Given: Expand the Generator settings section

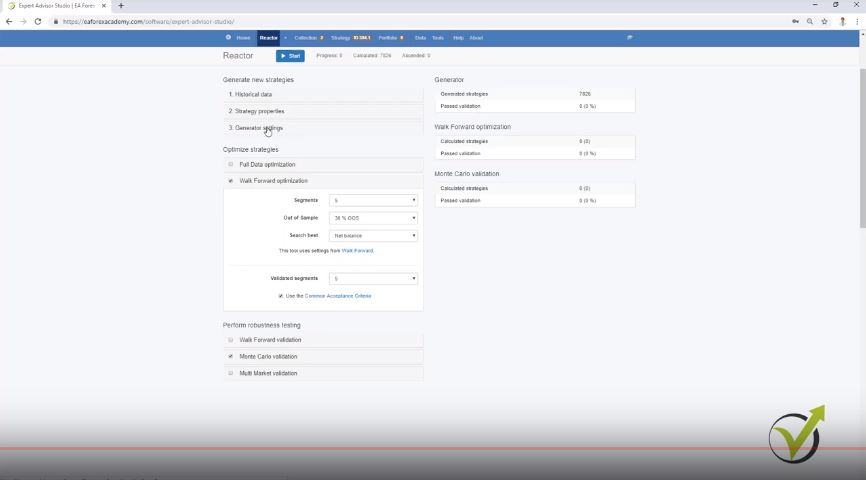Looking at the screenshot, I should [260, 128].
